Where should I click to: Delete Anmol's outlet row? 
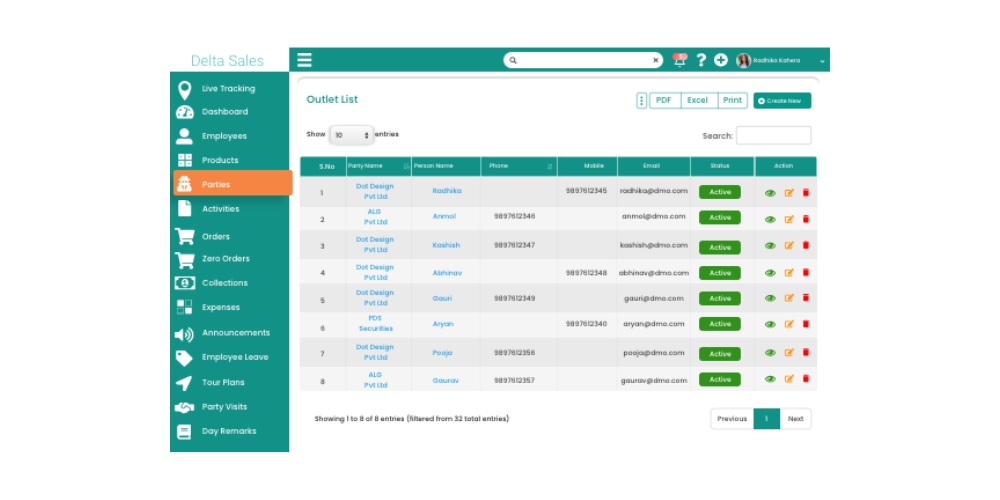[805, 219]
